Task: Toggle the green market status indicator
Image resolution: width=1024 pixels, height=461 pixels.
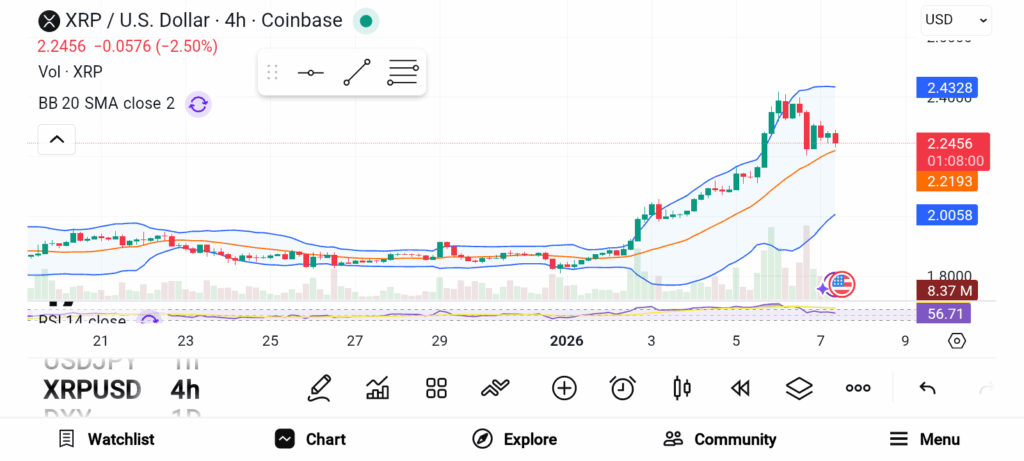Action: [367, 20]
